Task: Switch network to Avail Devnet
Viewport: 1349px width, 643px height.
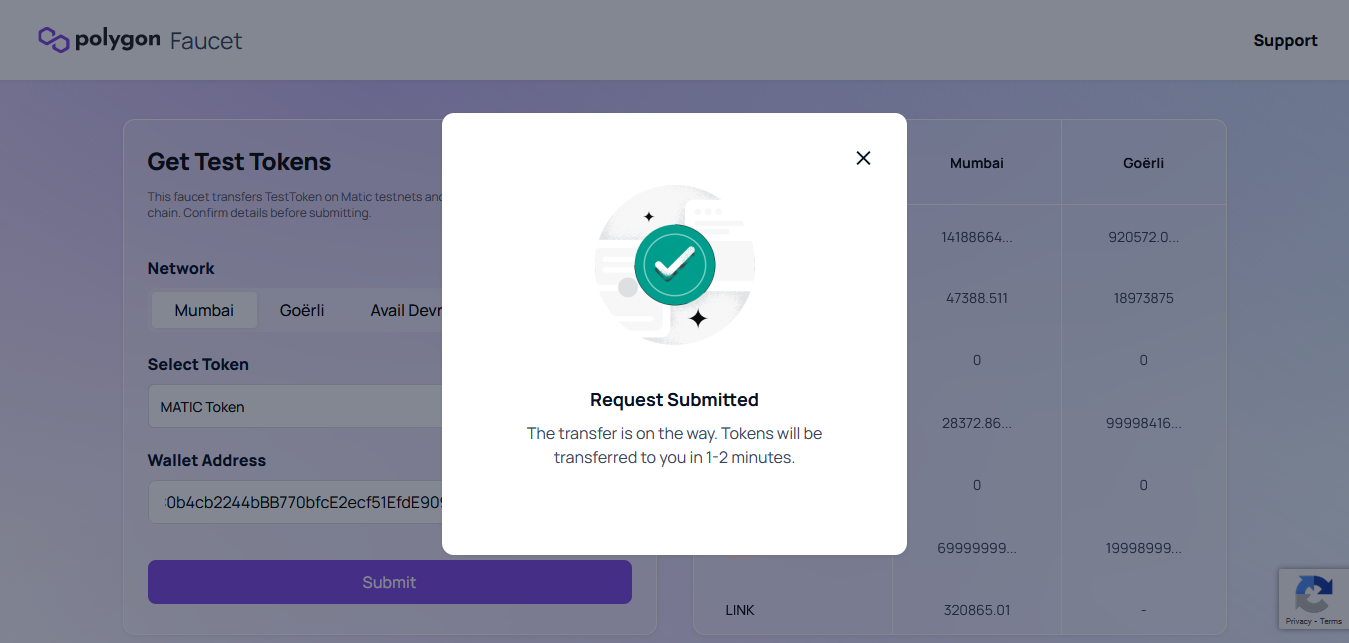Action: point(405,311)
